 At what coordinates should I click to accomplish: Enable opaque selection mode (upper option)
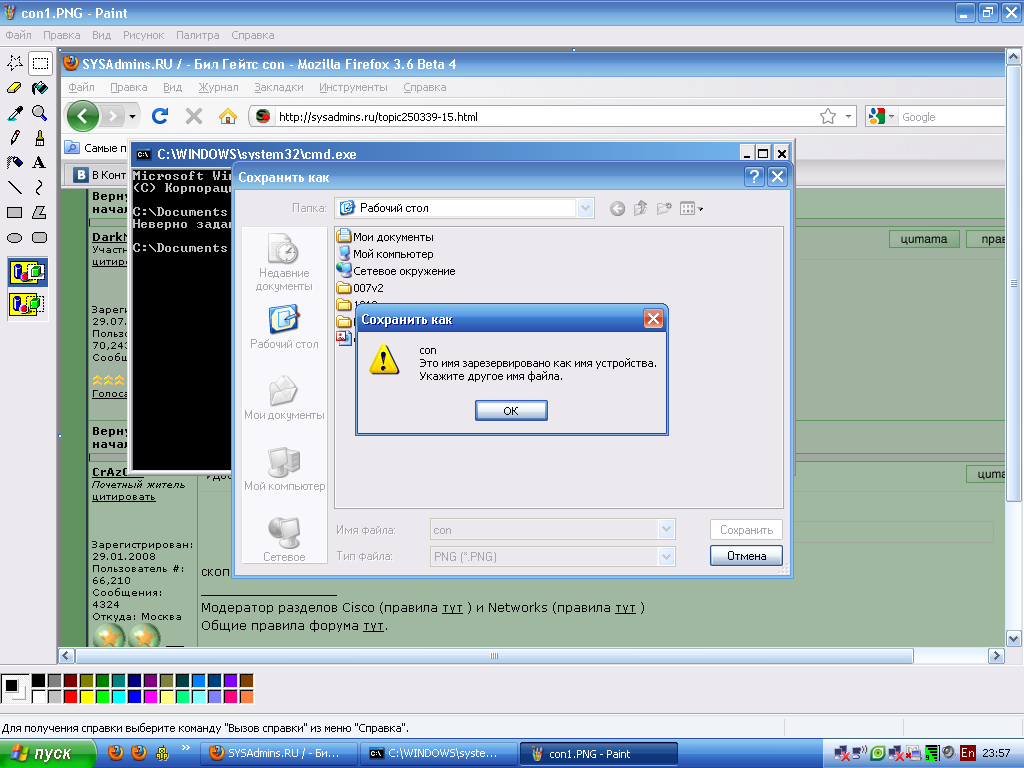[x=27, y=272]
